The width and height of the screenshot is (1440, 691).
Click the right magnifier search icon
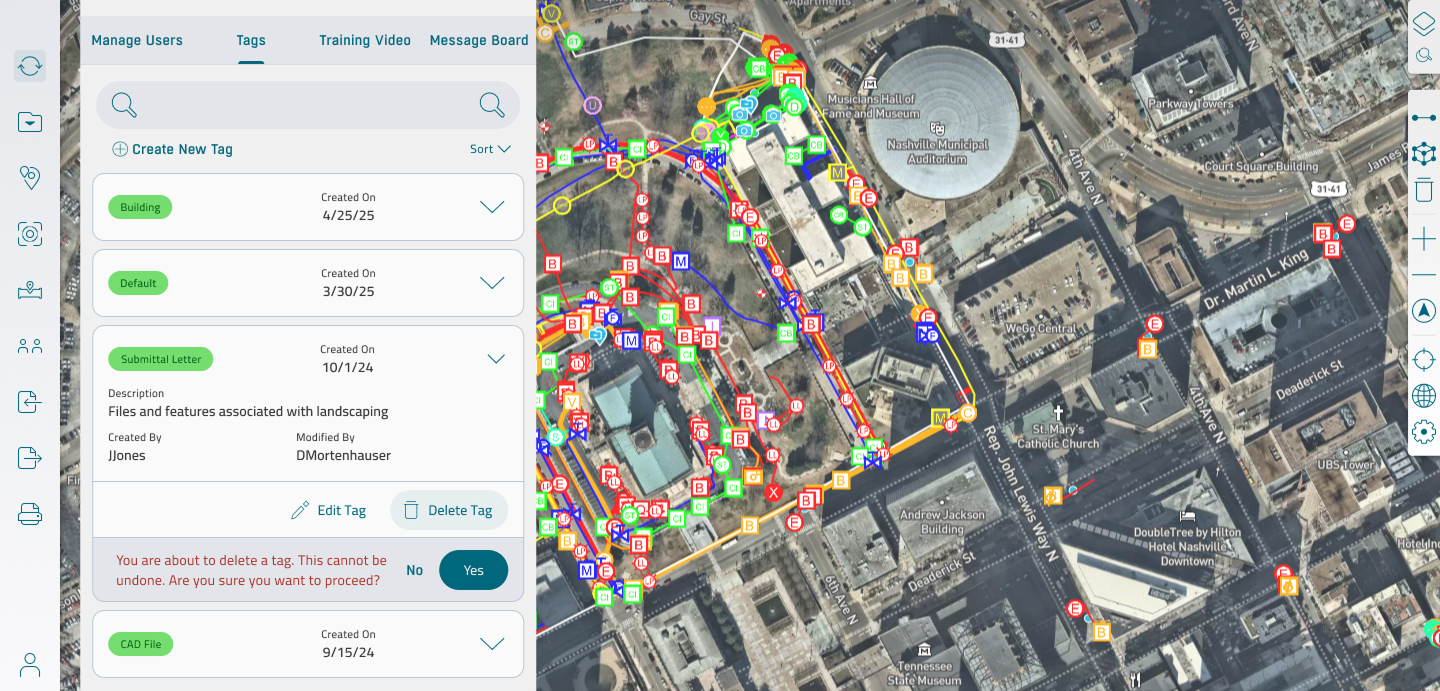pyautogui.click(x=492, y=105)
